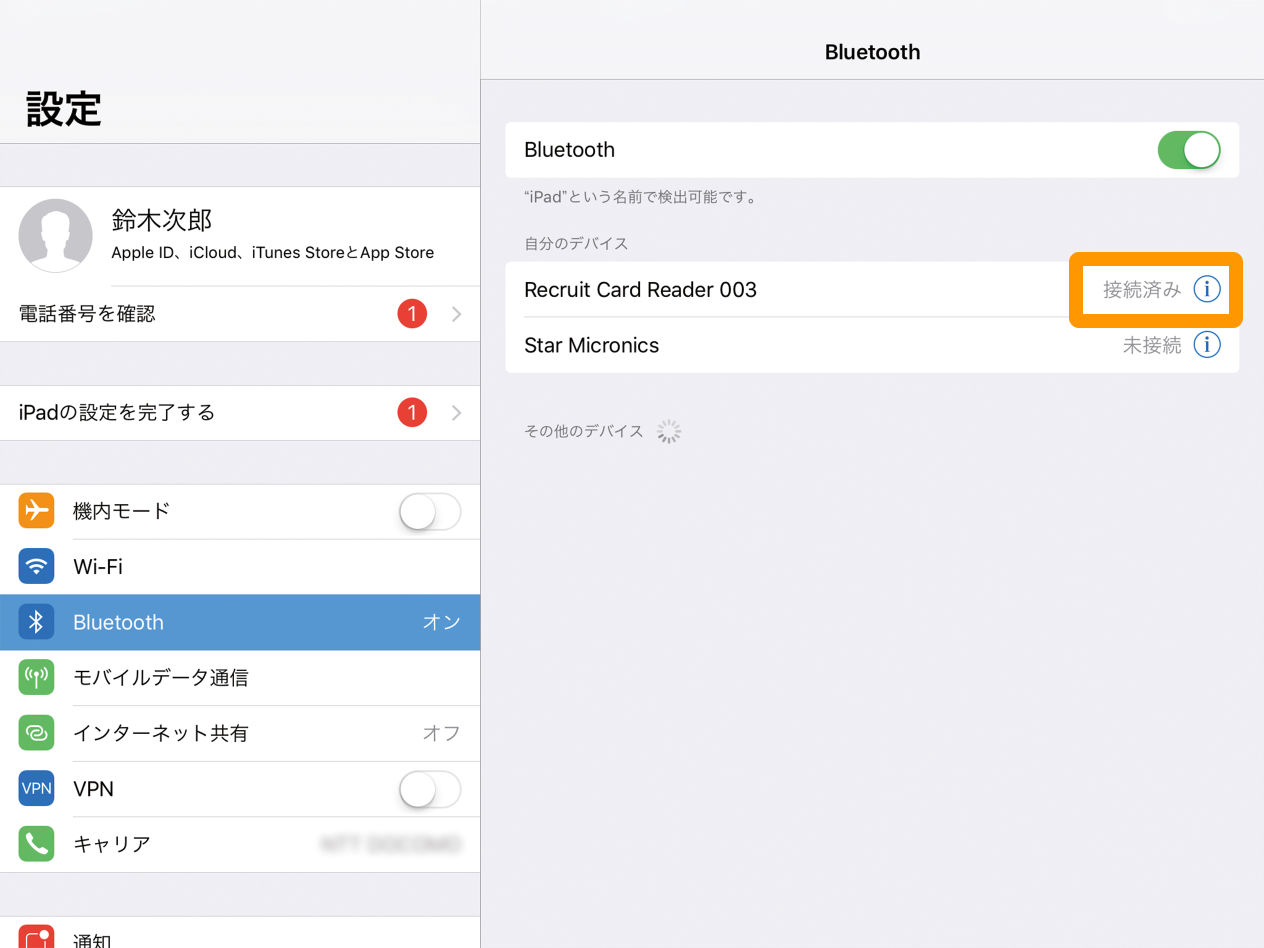Open Apple ID settings for 鈴木次郎
The width and height of the screenshot is (1264, 948).
pyautogui.click(x=240, y=235)
